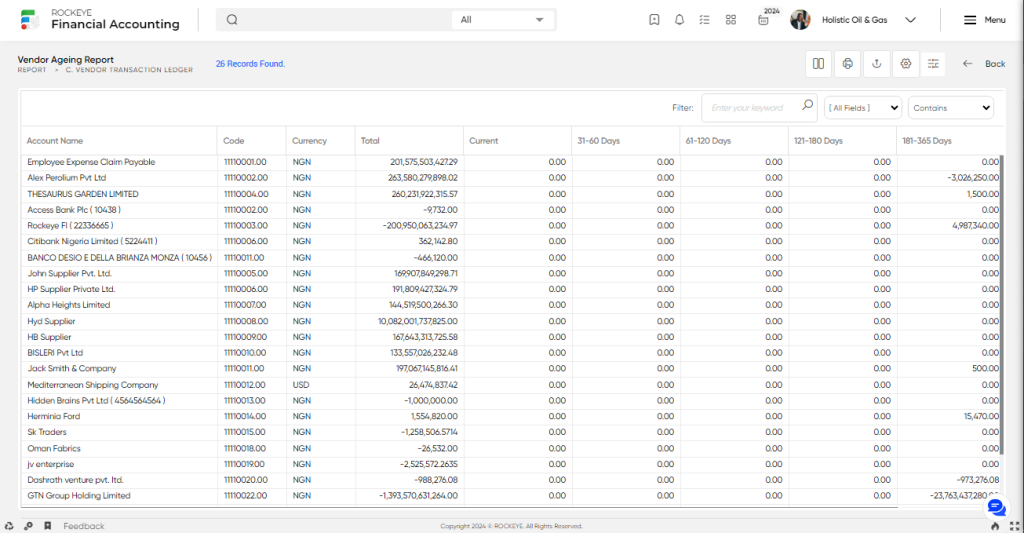Select Citibank Nigeria Limited row

(511, 241)
